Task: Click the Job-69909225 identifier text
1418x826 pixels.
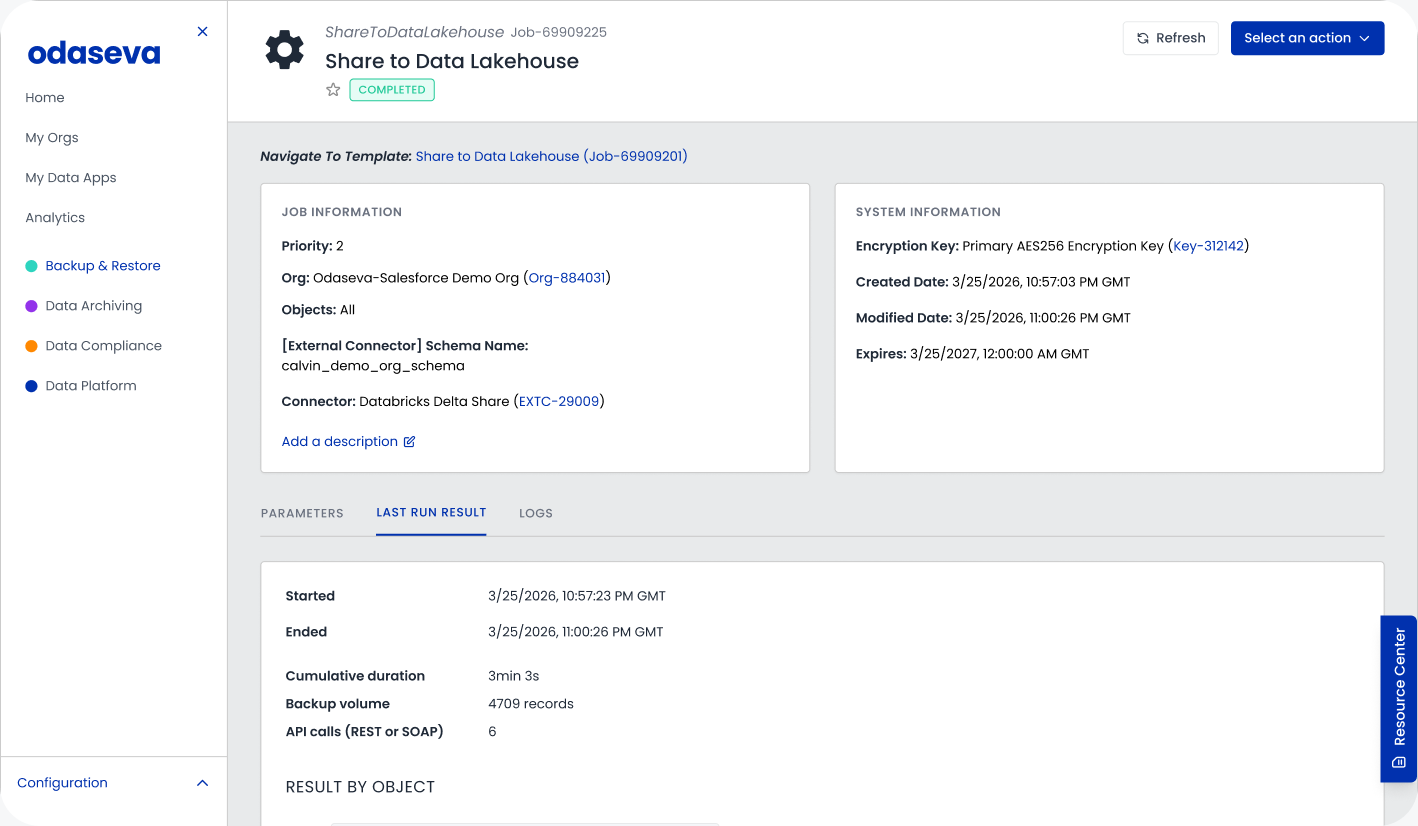Action: click(558, 32)
